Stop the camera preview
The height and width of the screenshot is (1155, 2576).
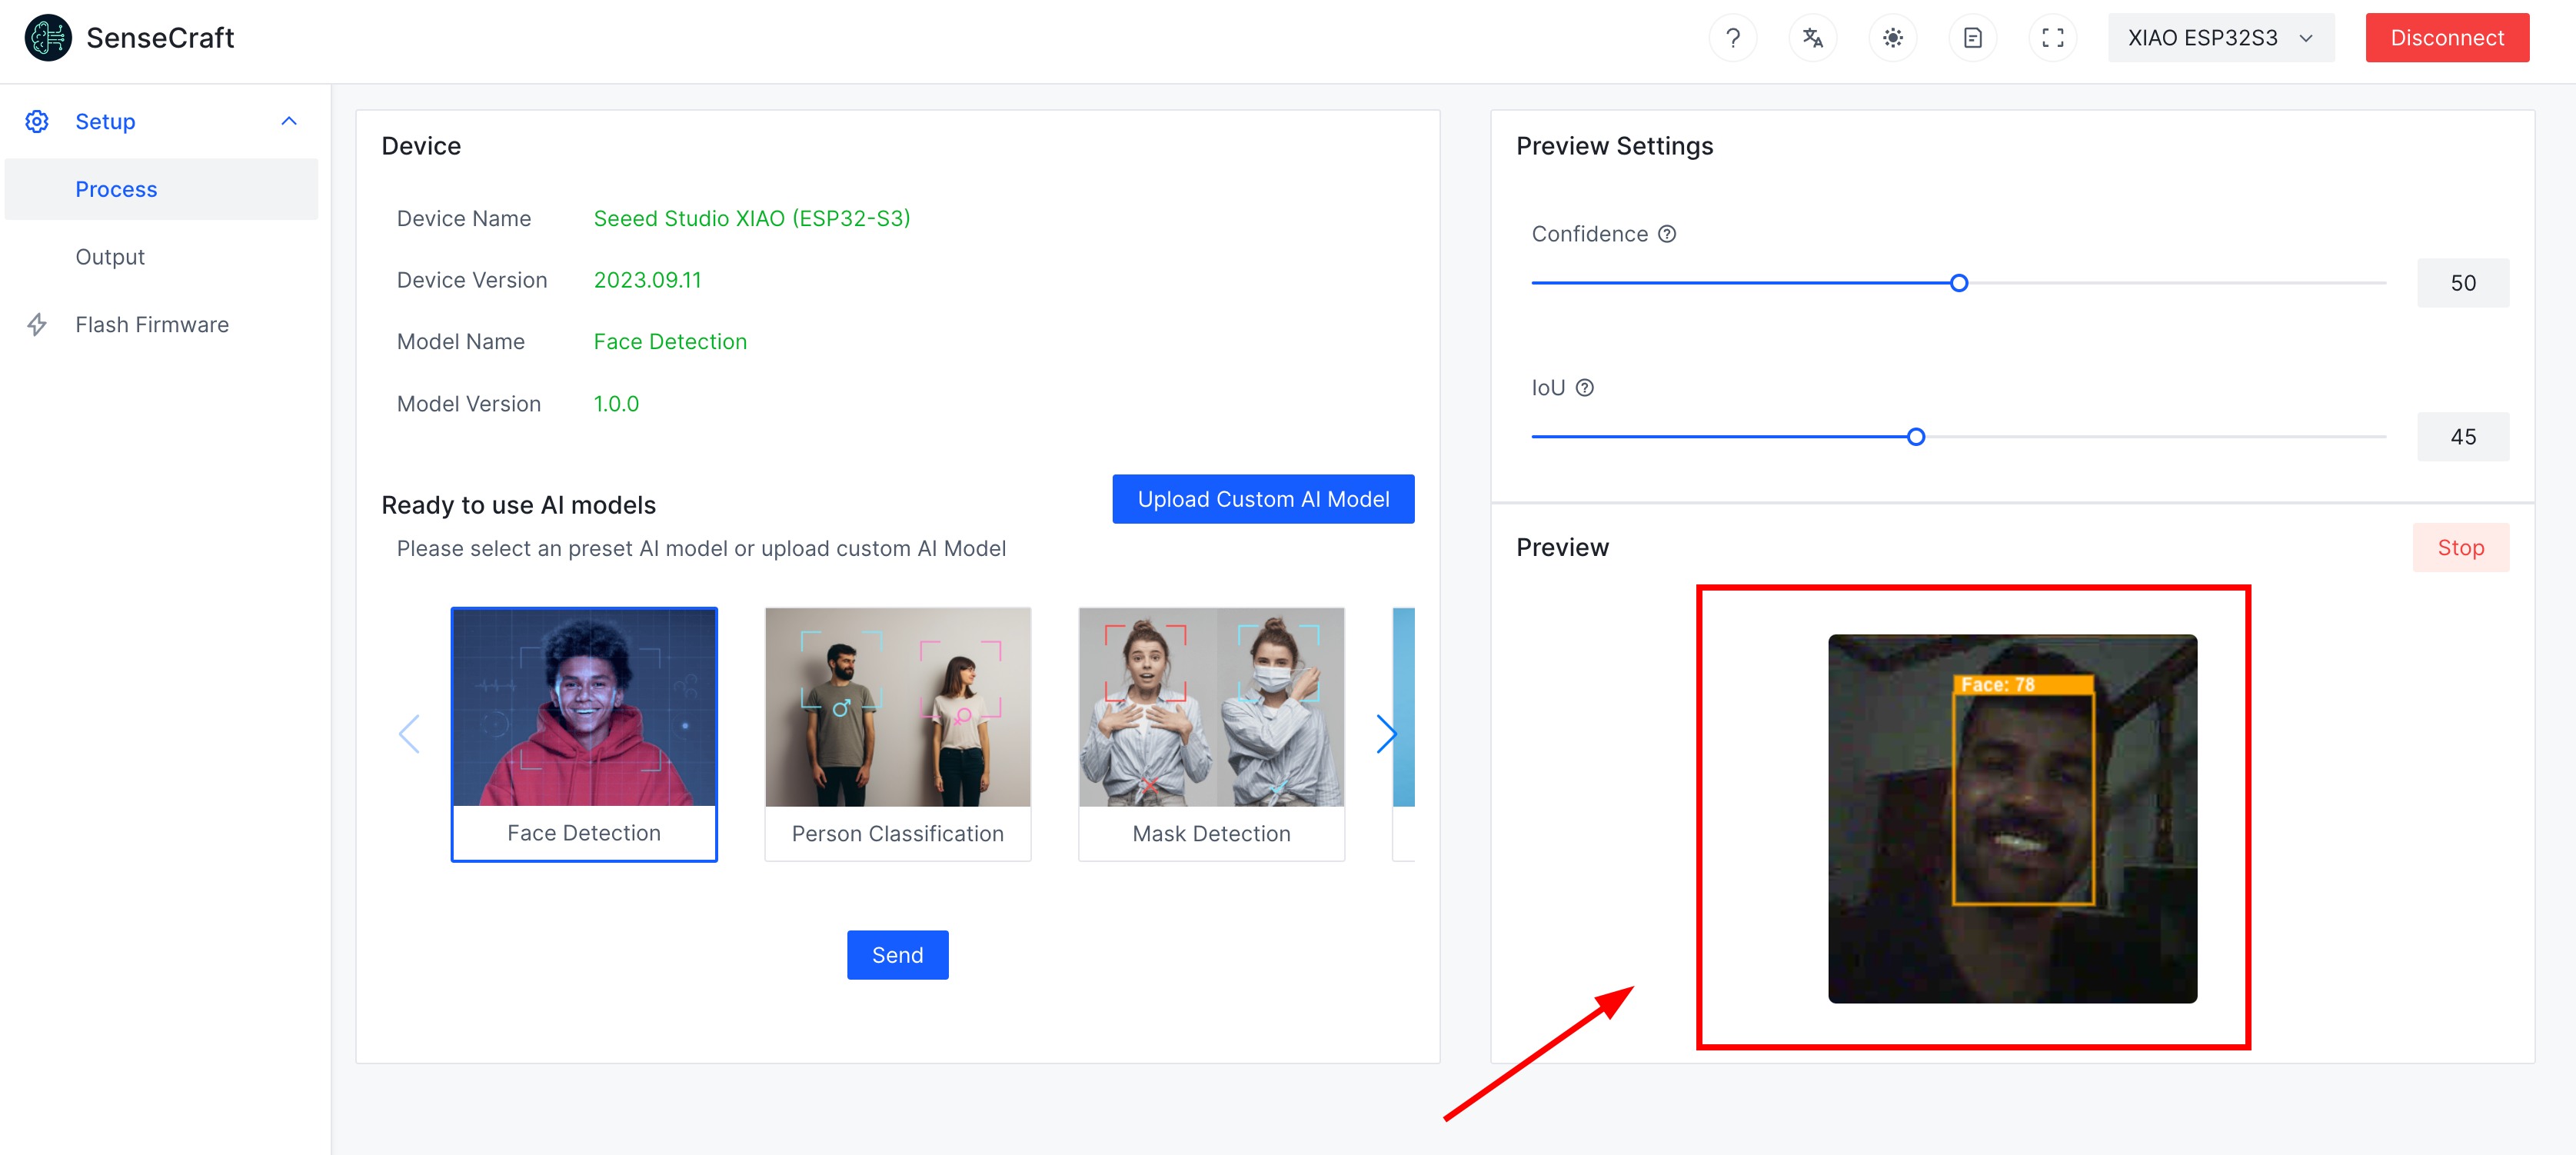pos(2460,548)
